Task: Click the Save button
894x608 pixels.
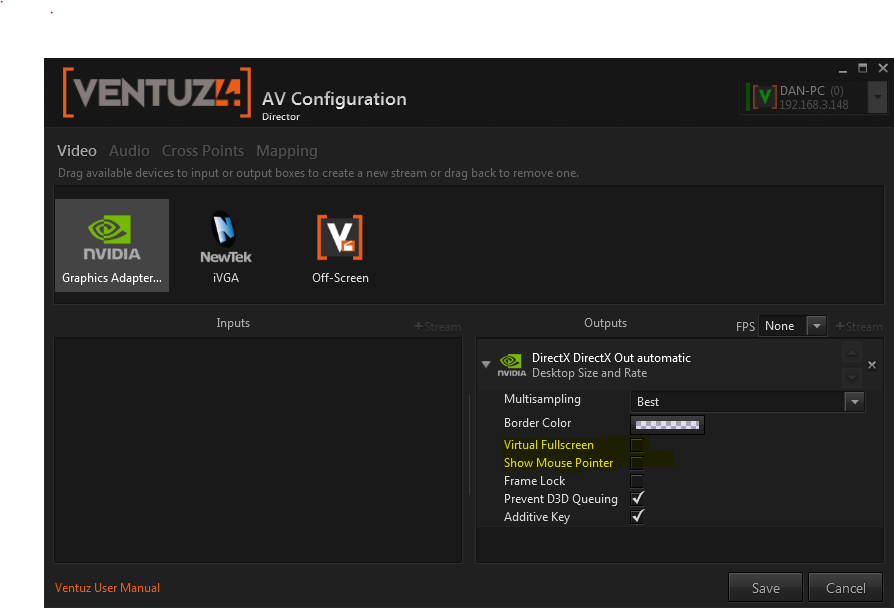Action: point(765,588)
